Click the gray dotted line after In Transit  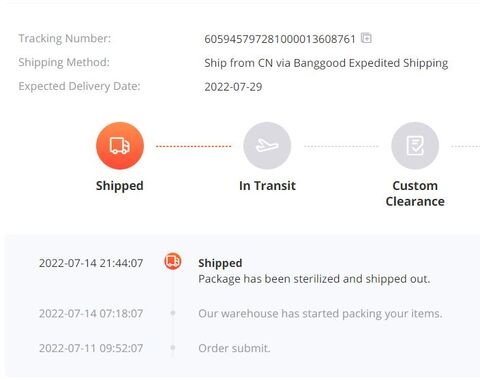341,146
